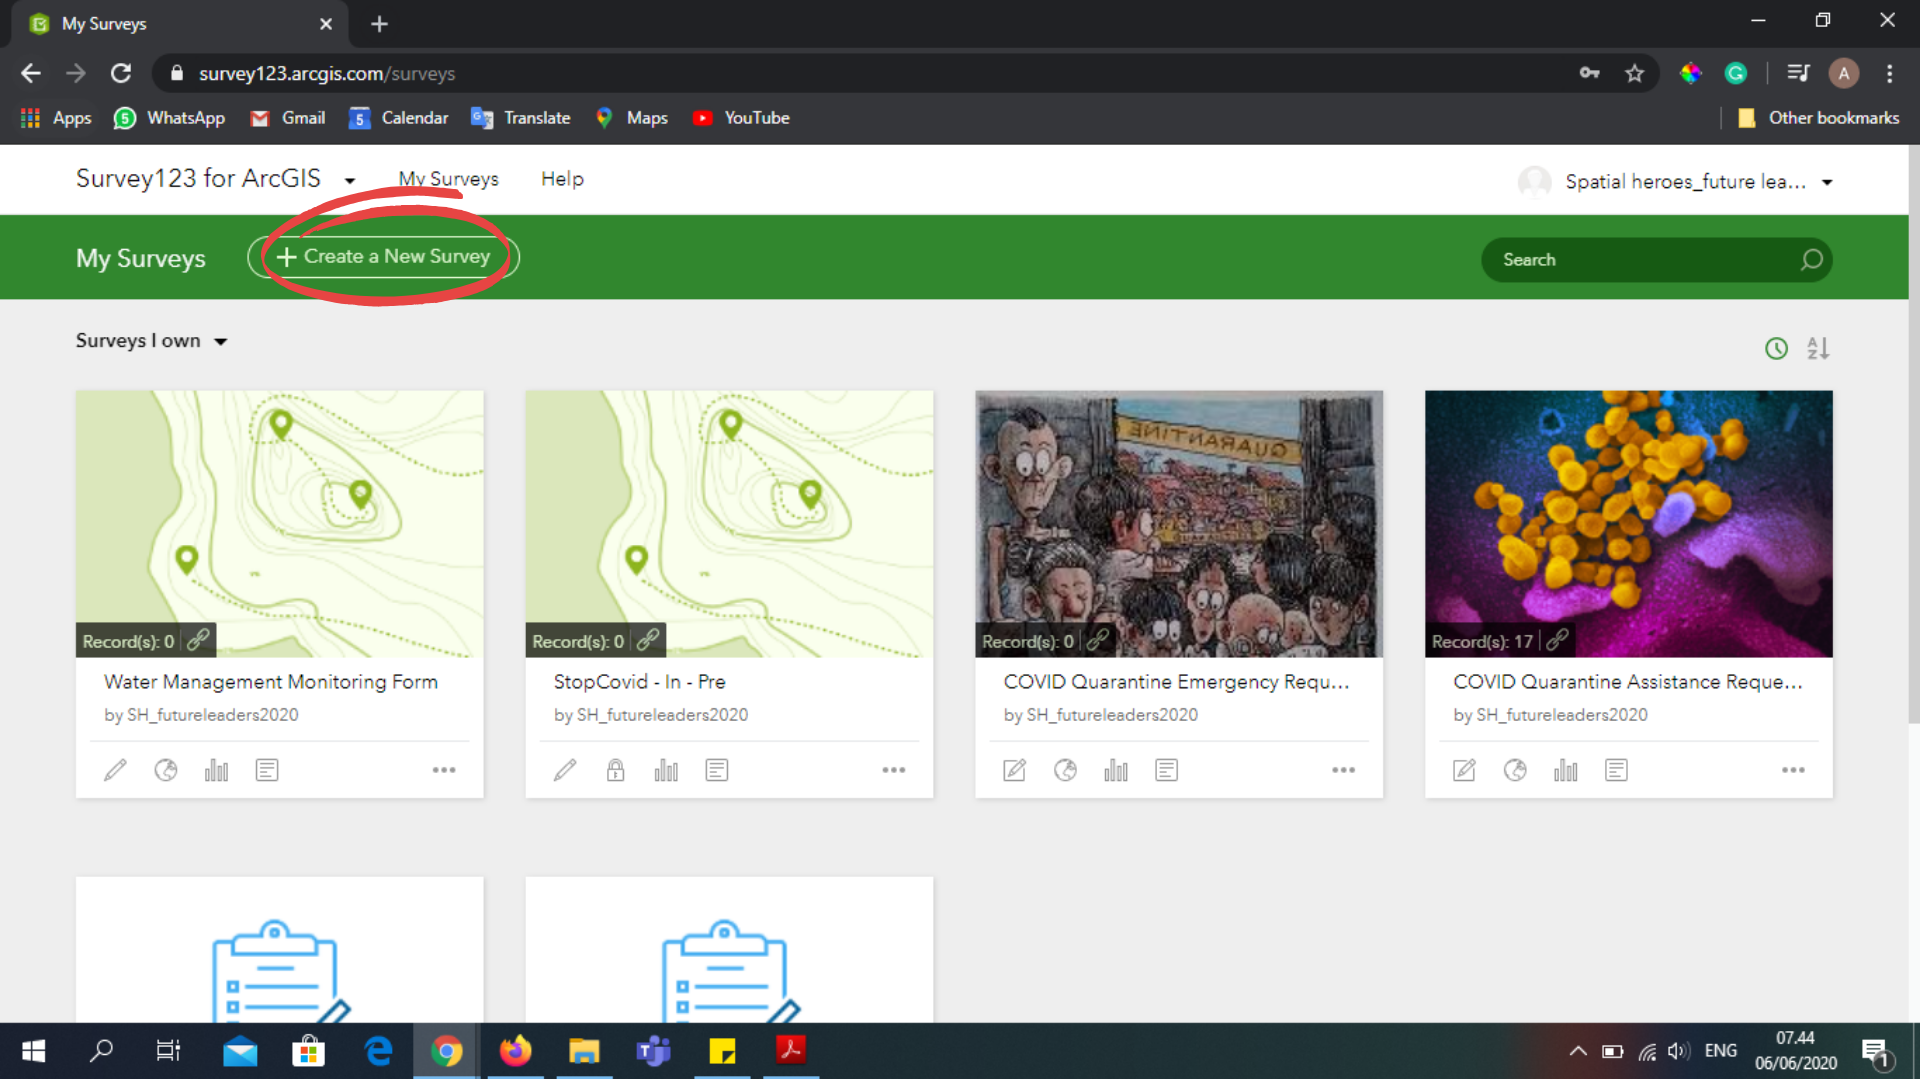
Task: Open more options for StopCovid - In - Pre
Action: (x=894, y=770)
